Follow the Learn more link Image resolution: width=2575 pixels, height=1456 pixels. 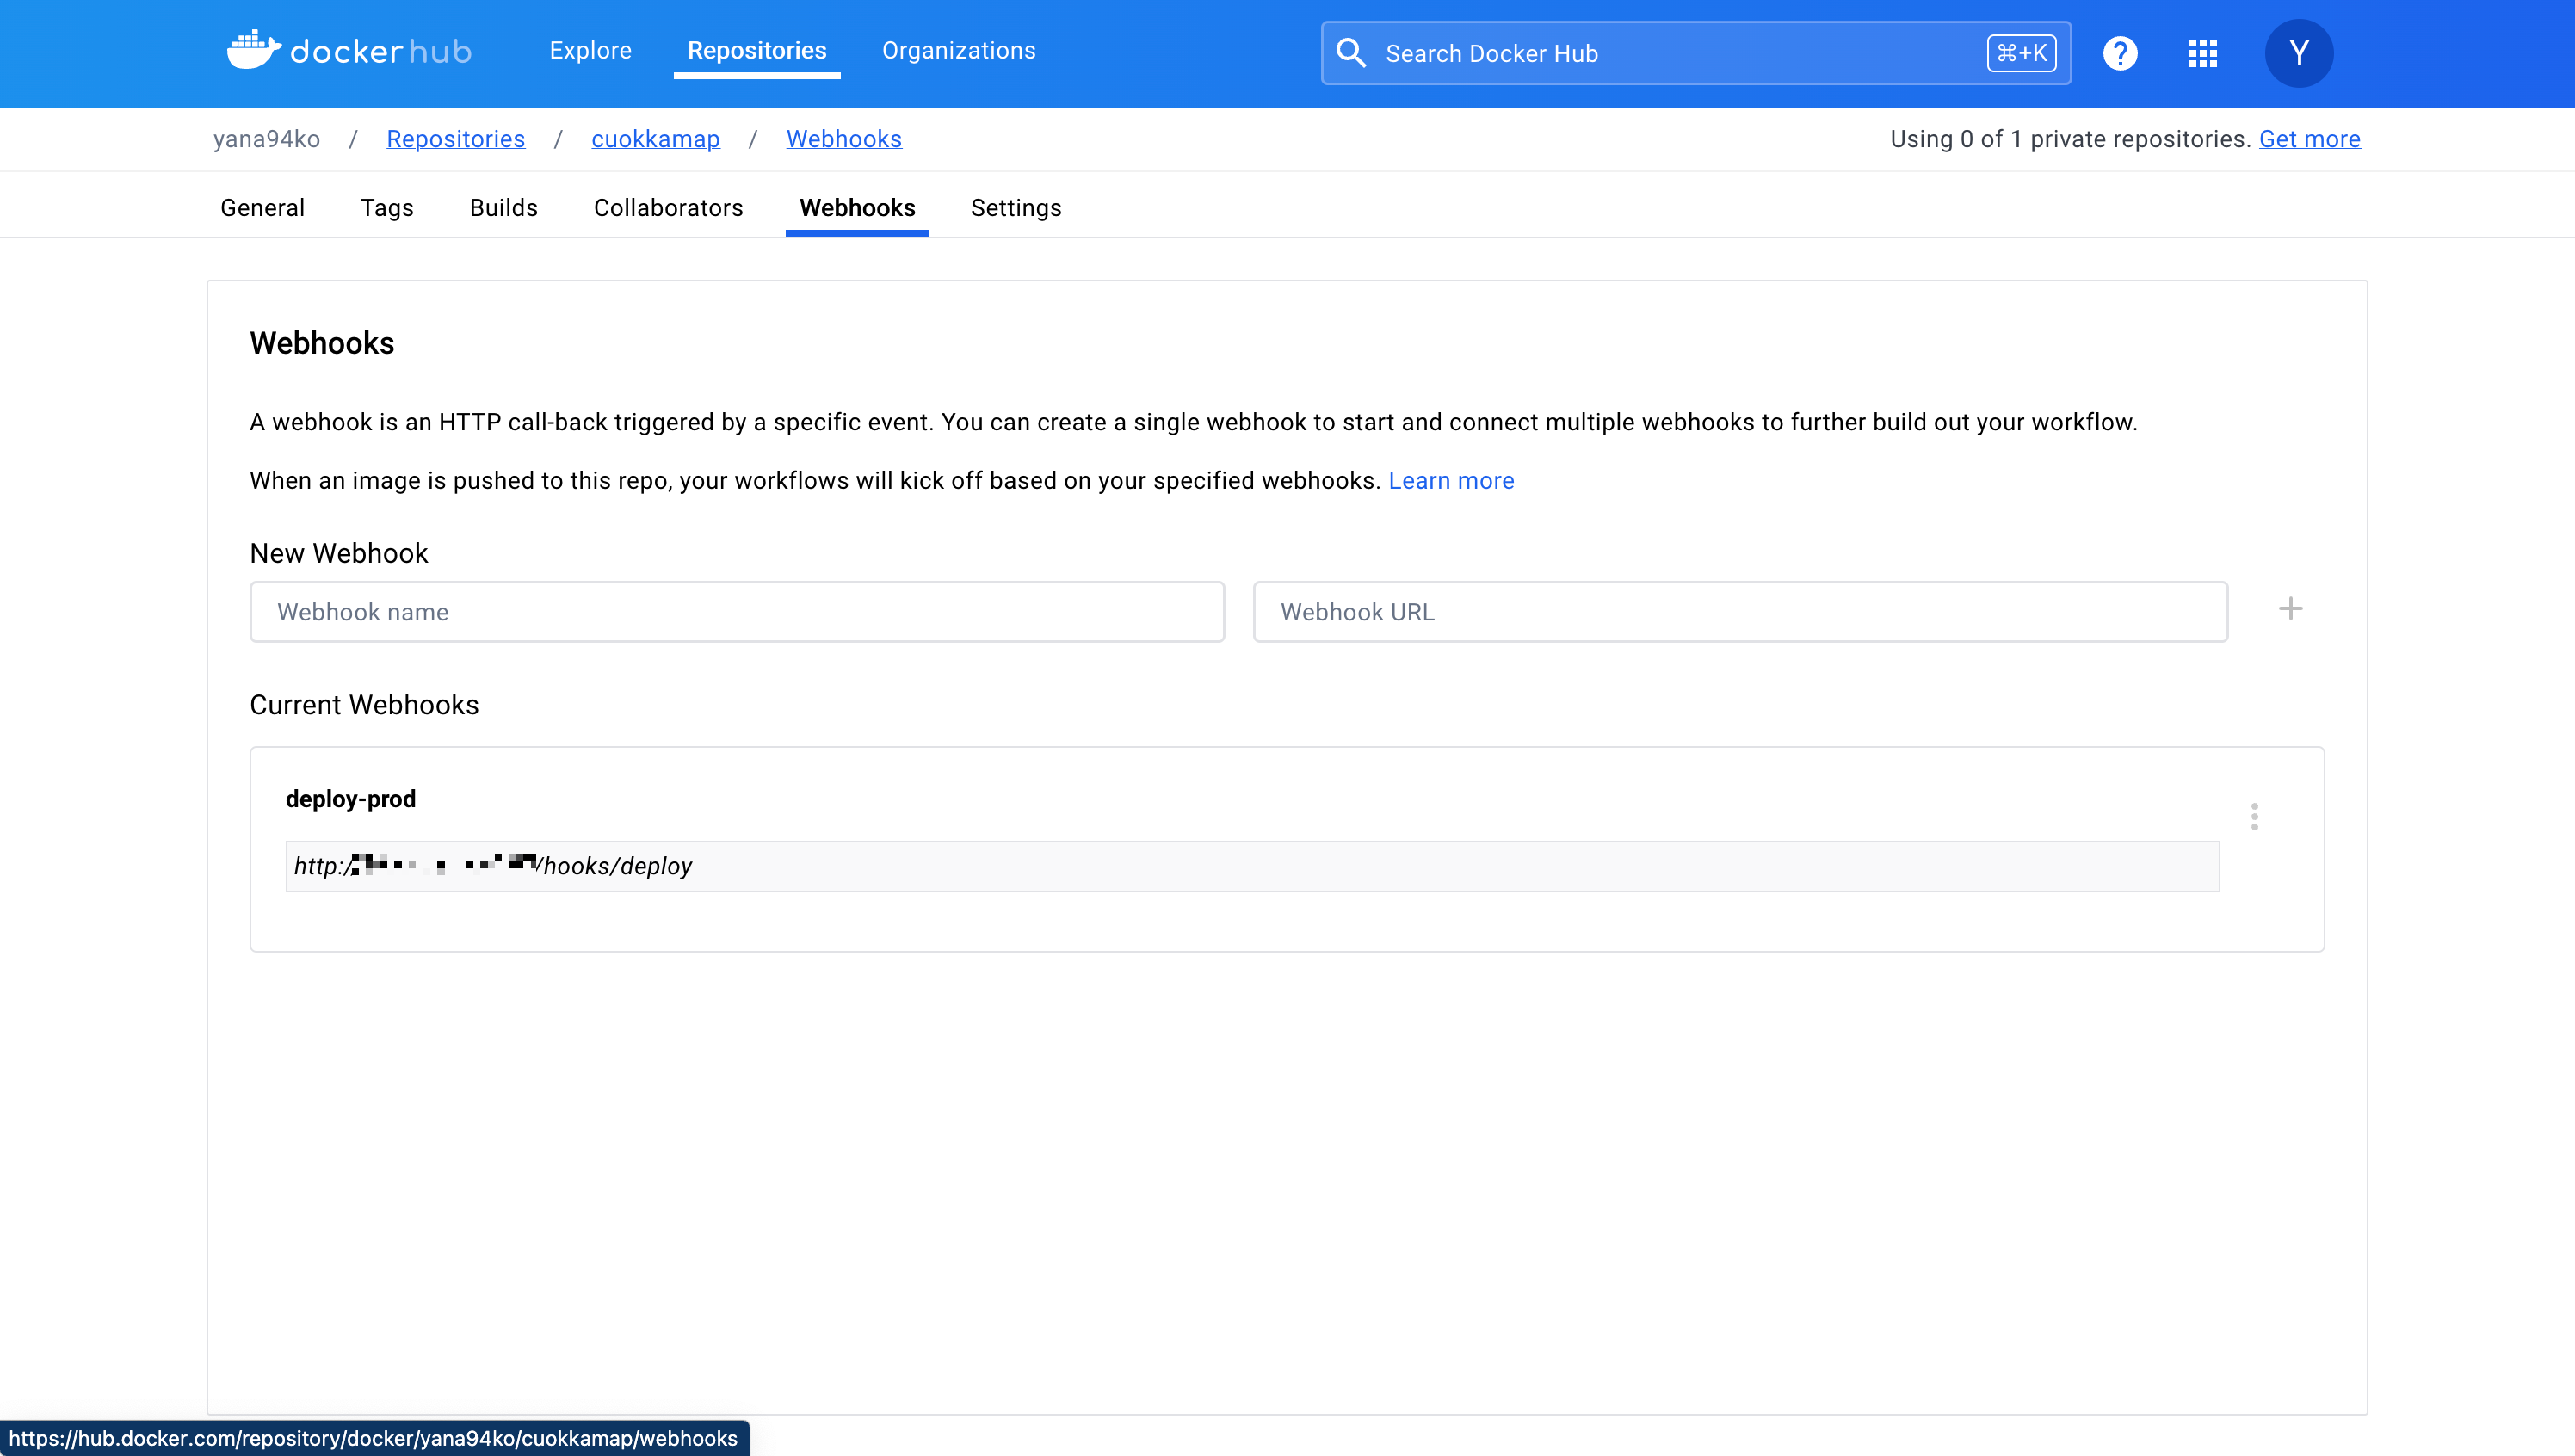pos(1451,481)
